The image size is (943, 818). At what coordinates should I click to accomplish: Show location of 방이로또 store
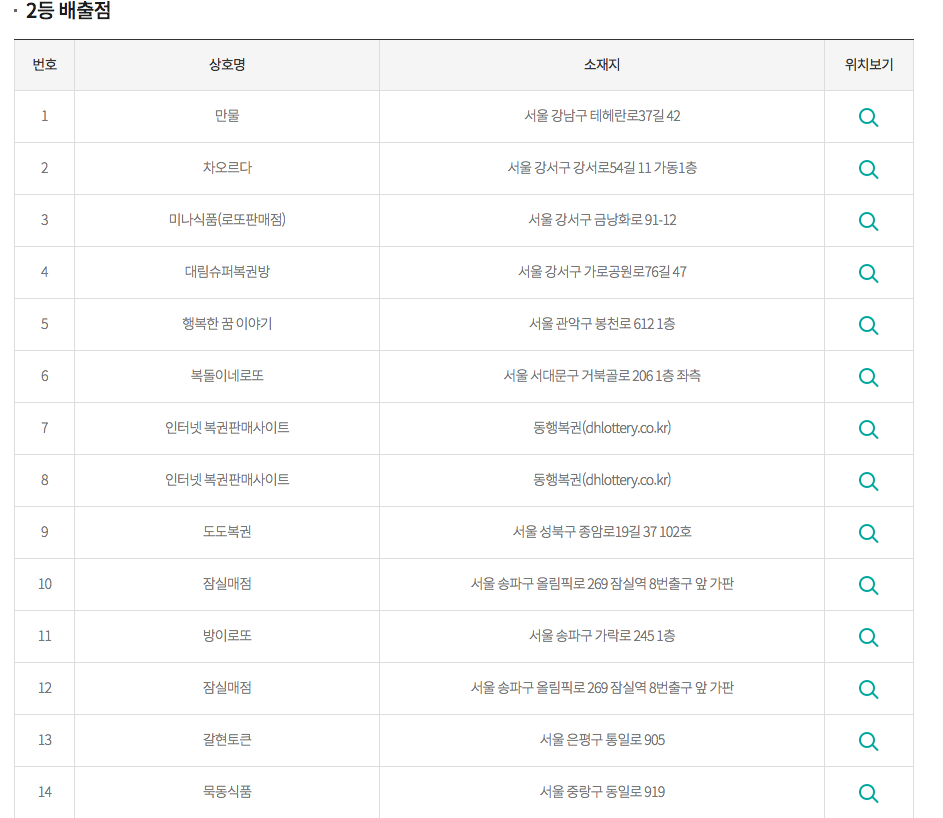click(x=868, y=637)
